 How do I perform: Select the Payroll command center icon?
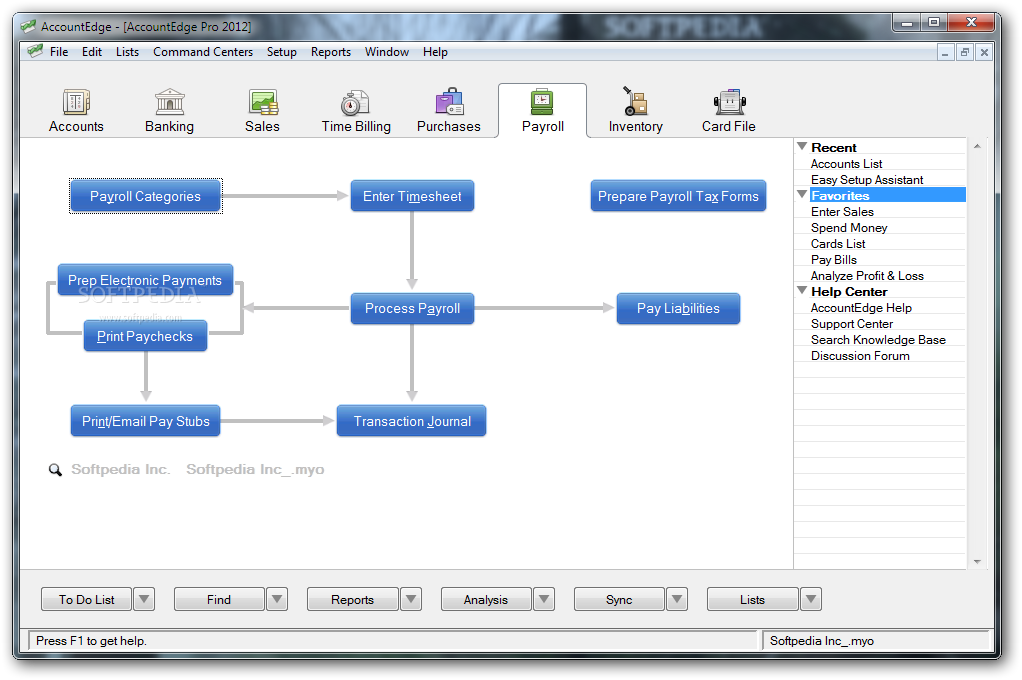[x=542, y=102]
